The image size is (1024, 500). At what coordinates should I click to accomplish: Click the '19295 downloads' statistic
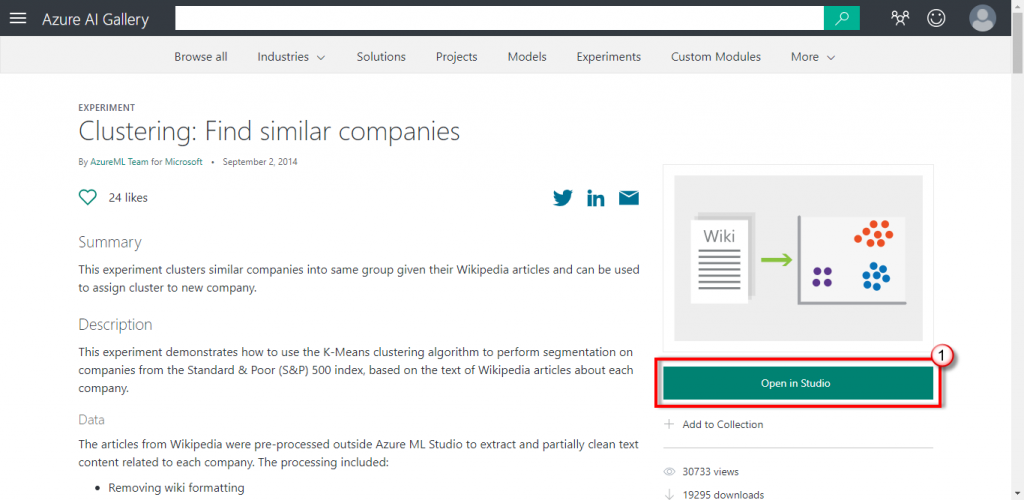point(723,495)
